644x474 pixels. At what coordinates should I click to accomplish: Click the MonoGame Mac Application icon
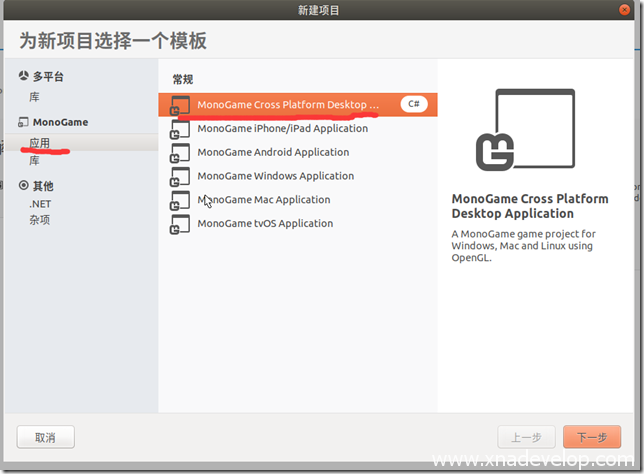pyautogui.click(x=180, y=200)
